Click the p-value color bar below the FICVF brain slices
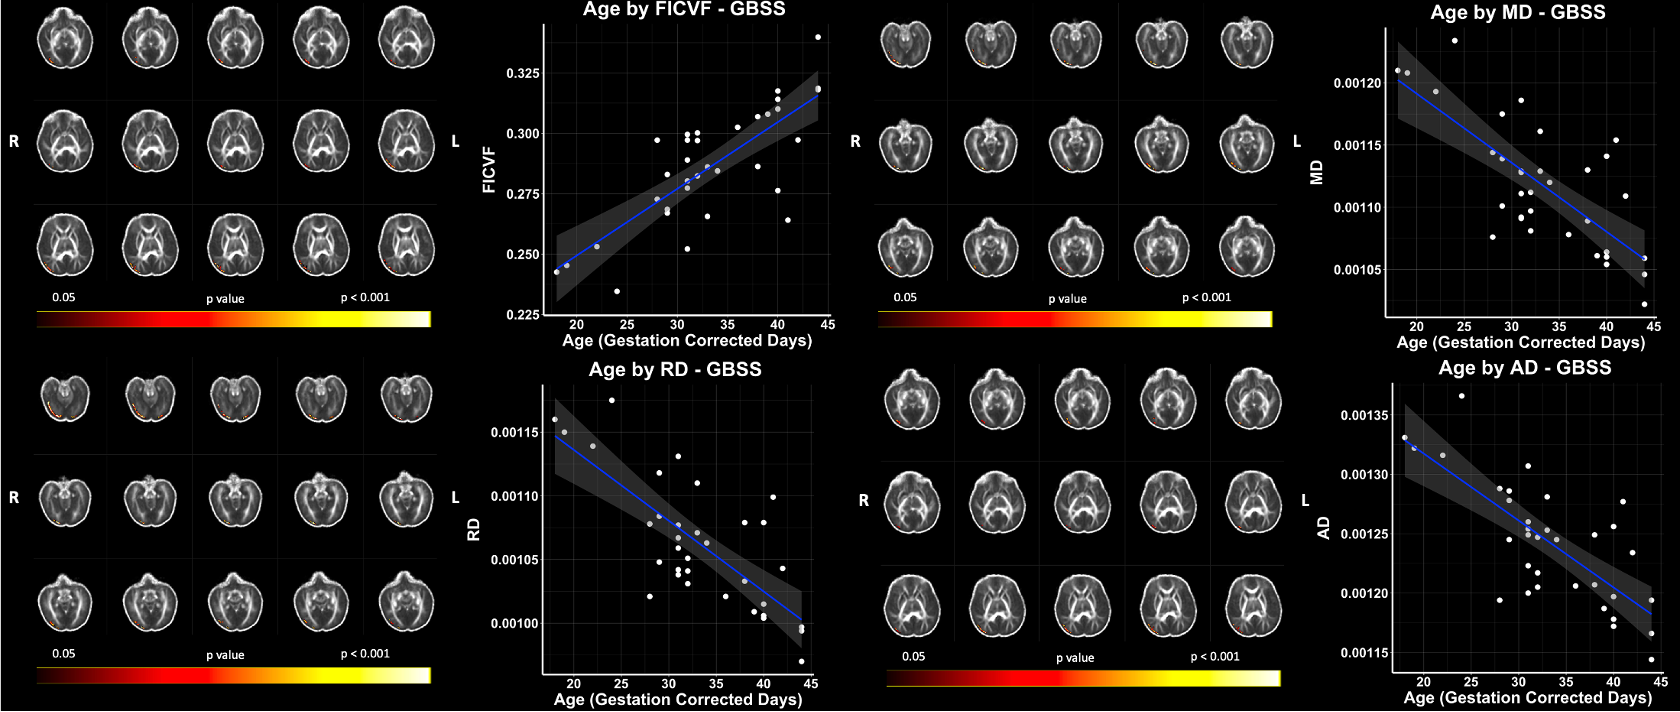 [x=233, y=319]
